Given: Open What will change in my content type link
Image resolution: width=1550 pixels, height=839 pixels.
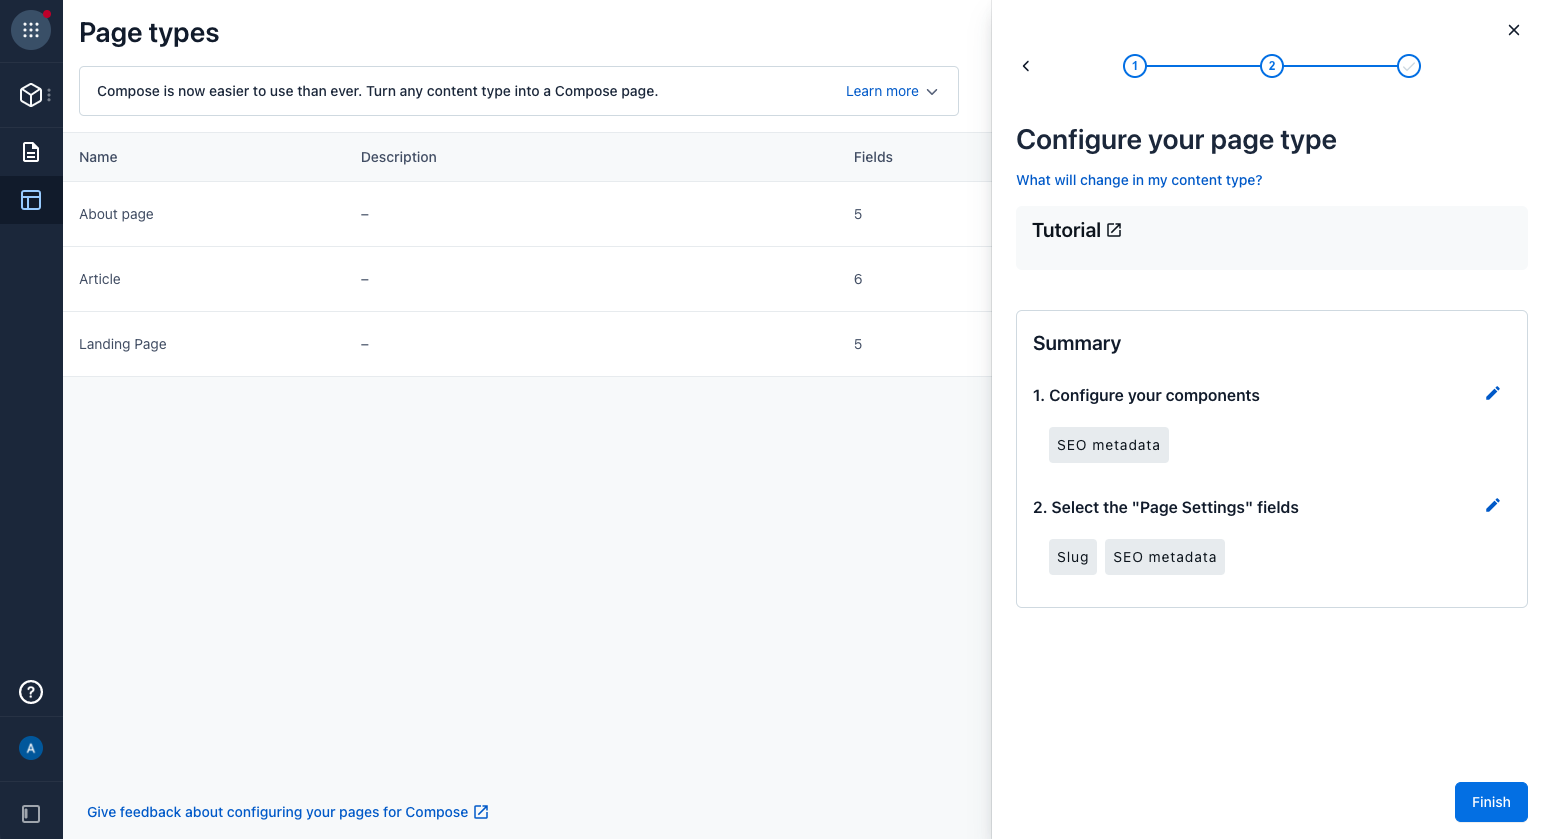Looking at the screenshot, I should click(1139, 180).
